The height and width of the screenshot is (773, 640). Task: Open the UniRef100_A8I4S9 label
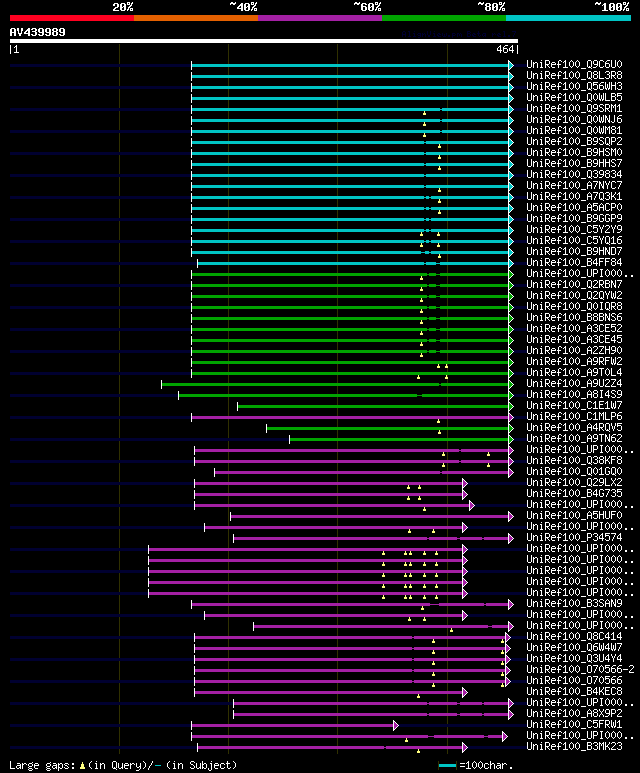click(574, 395)
